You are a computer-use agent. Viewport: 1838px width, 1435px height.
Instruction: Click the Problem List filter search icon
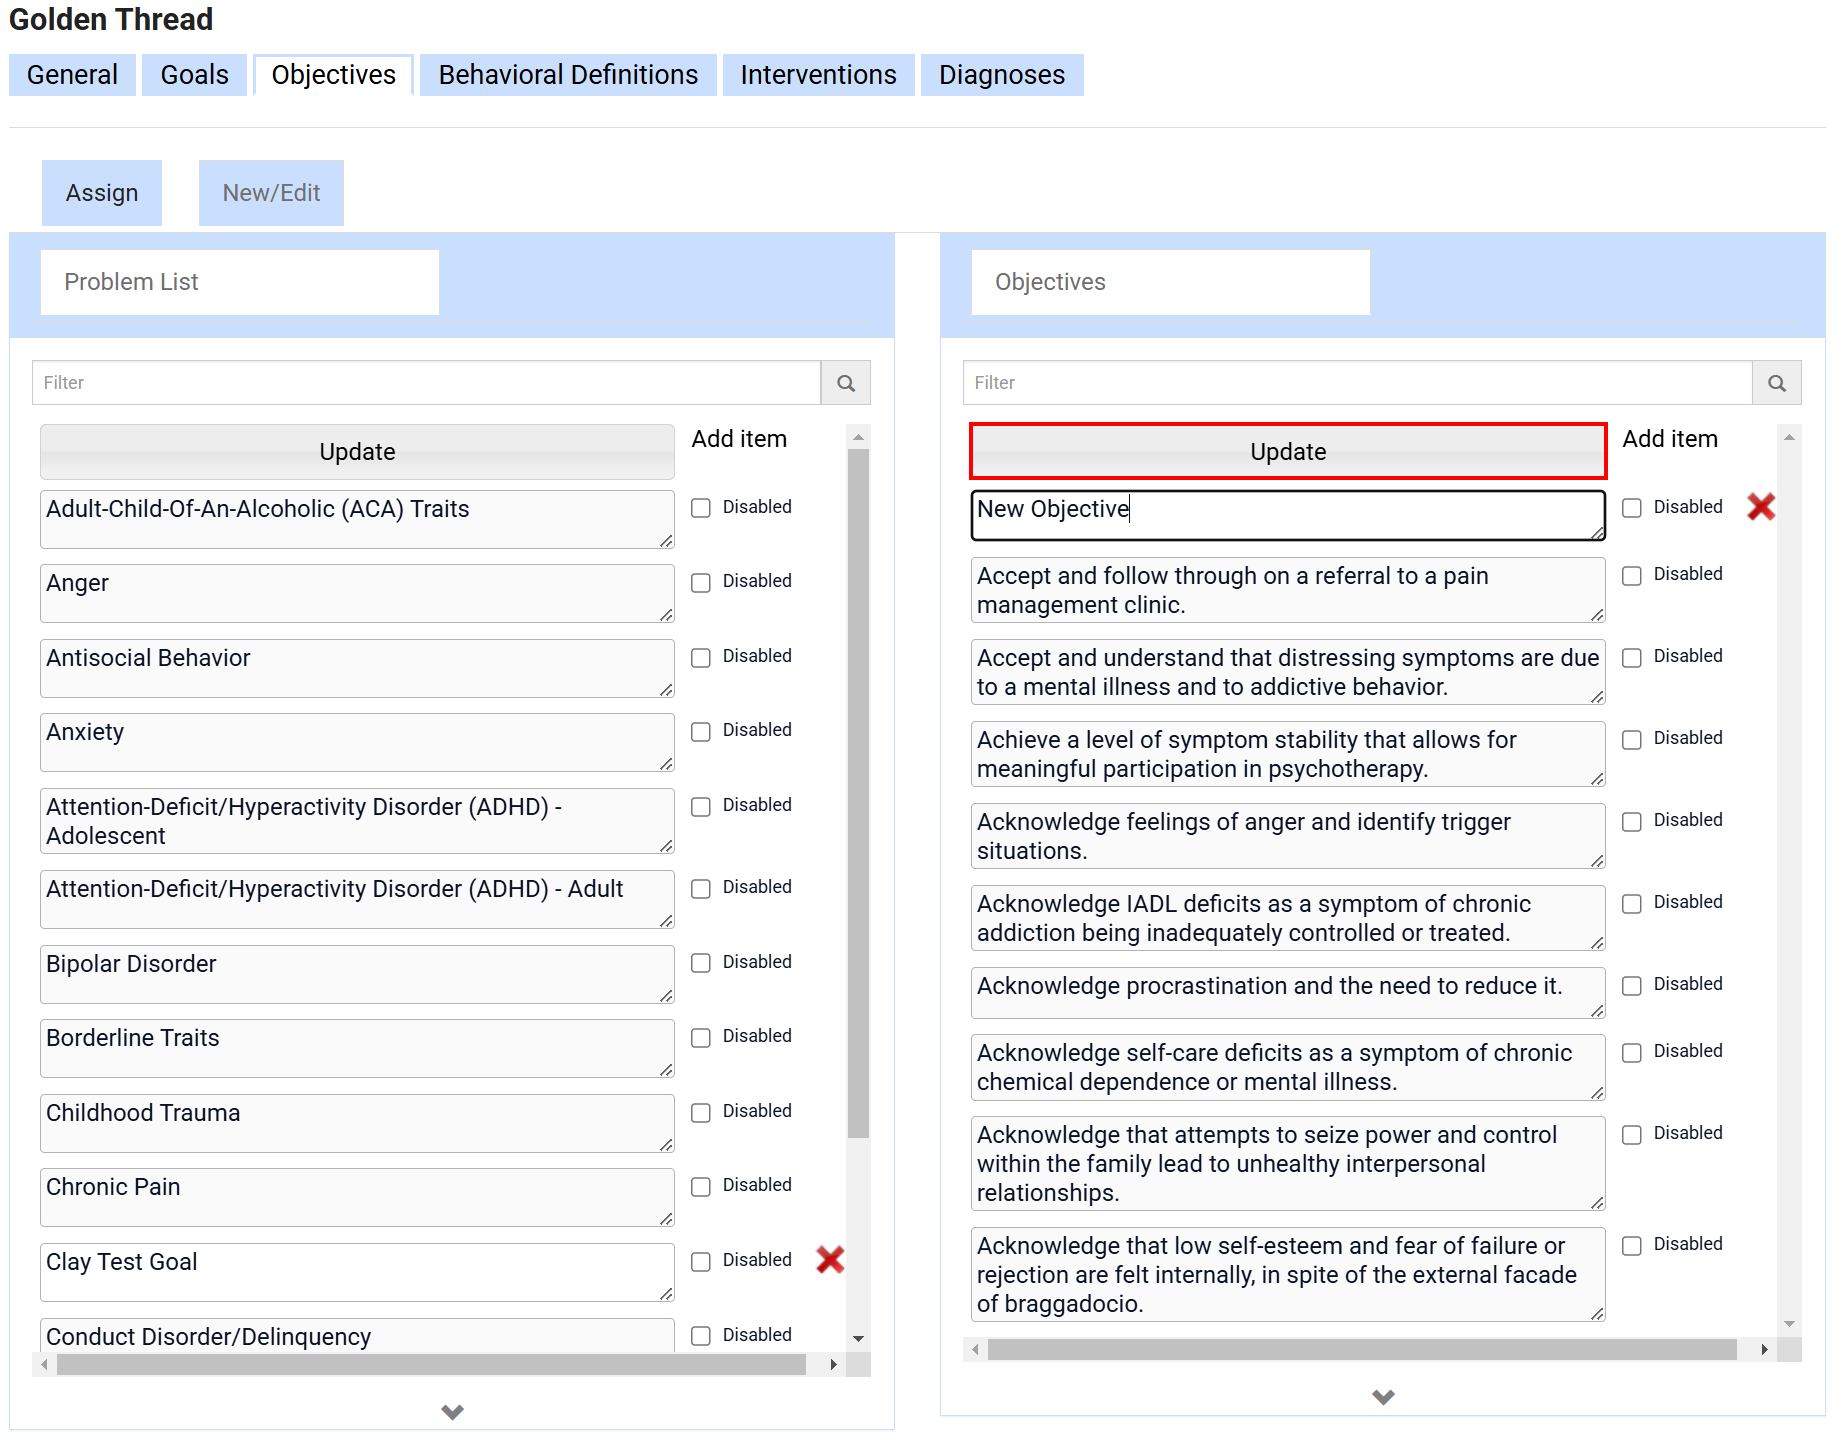point(845,383)
